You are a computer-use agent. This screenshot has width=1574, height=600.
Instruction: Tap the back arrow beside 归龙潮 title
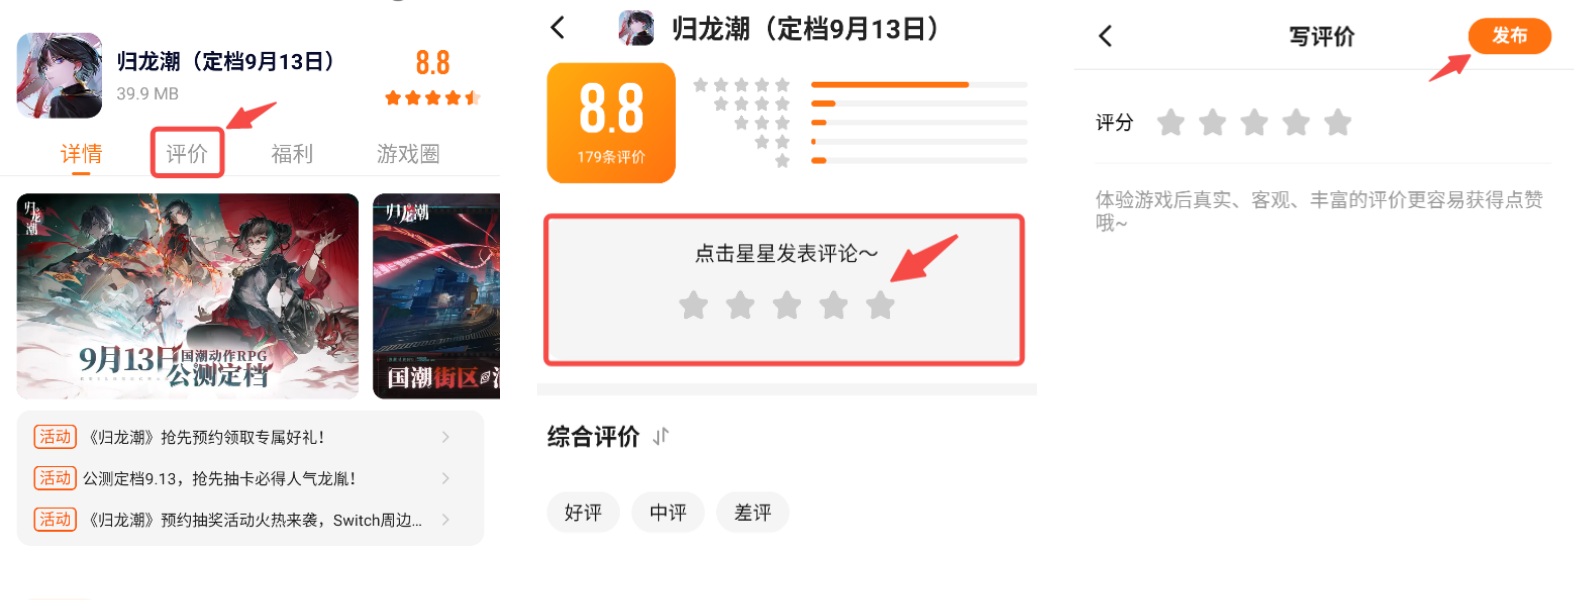click(558, 28)
